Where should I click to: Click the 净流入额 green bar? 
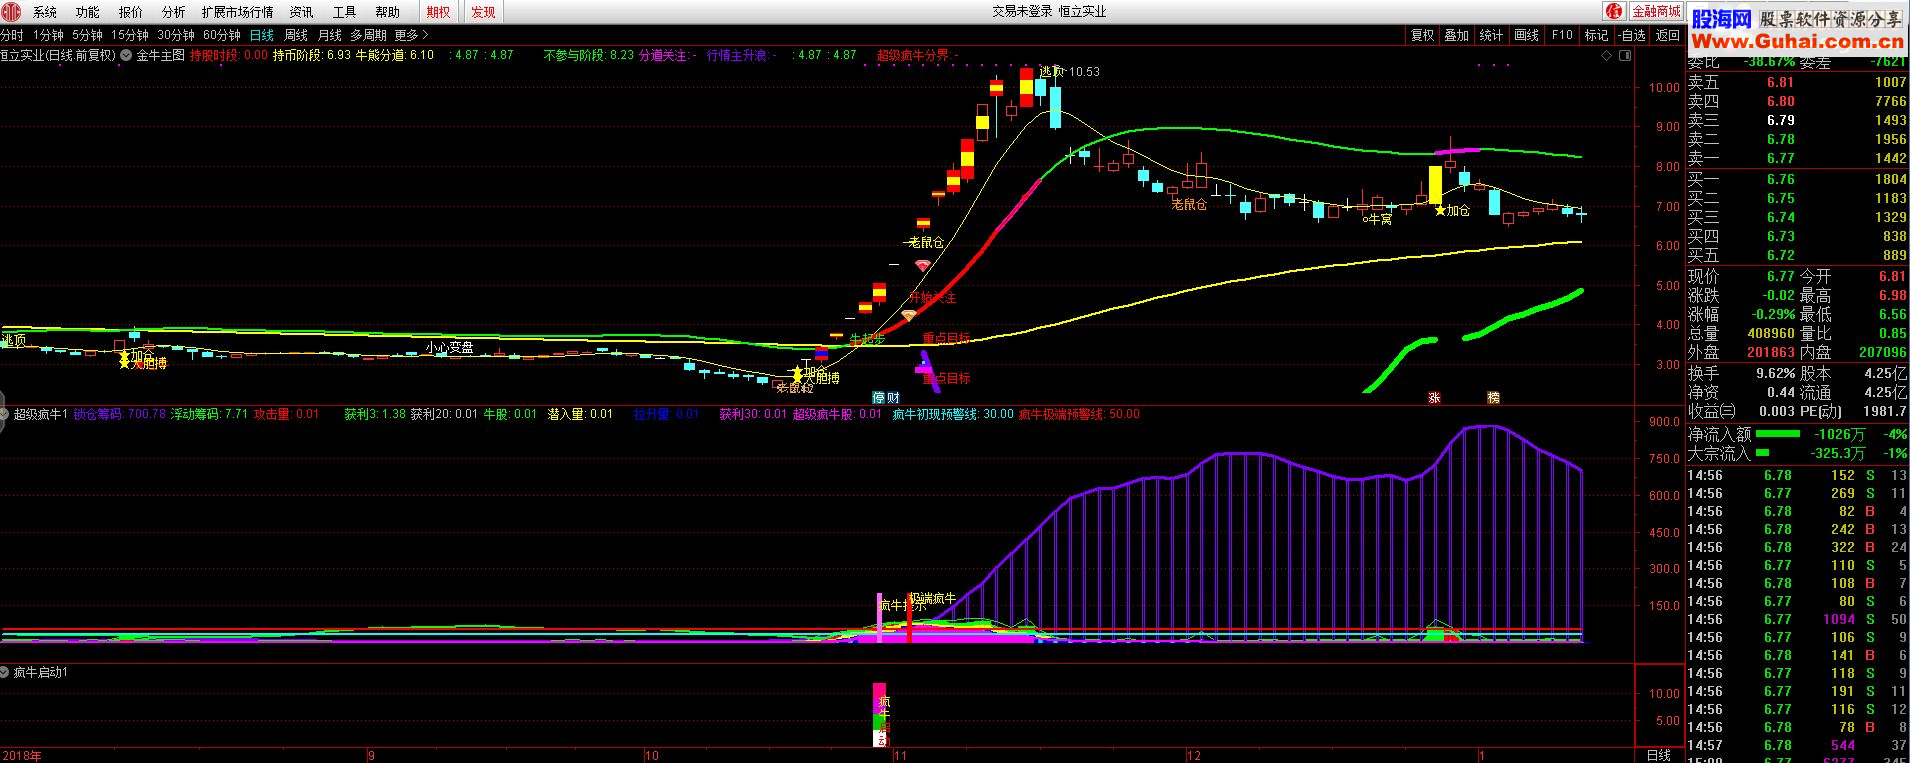click(1778, 434)
